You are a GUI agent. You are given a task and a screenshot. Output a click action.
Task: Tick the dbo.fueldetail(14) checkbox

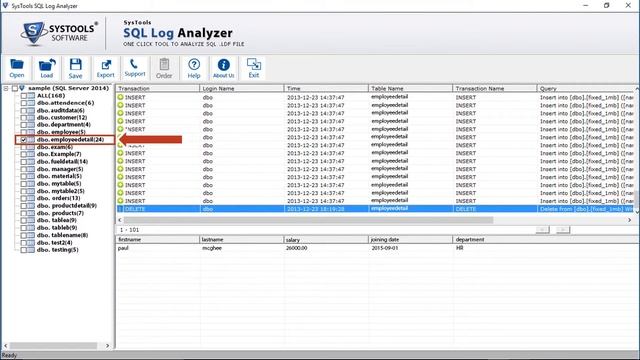coord(24,162)
